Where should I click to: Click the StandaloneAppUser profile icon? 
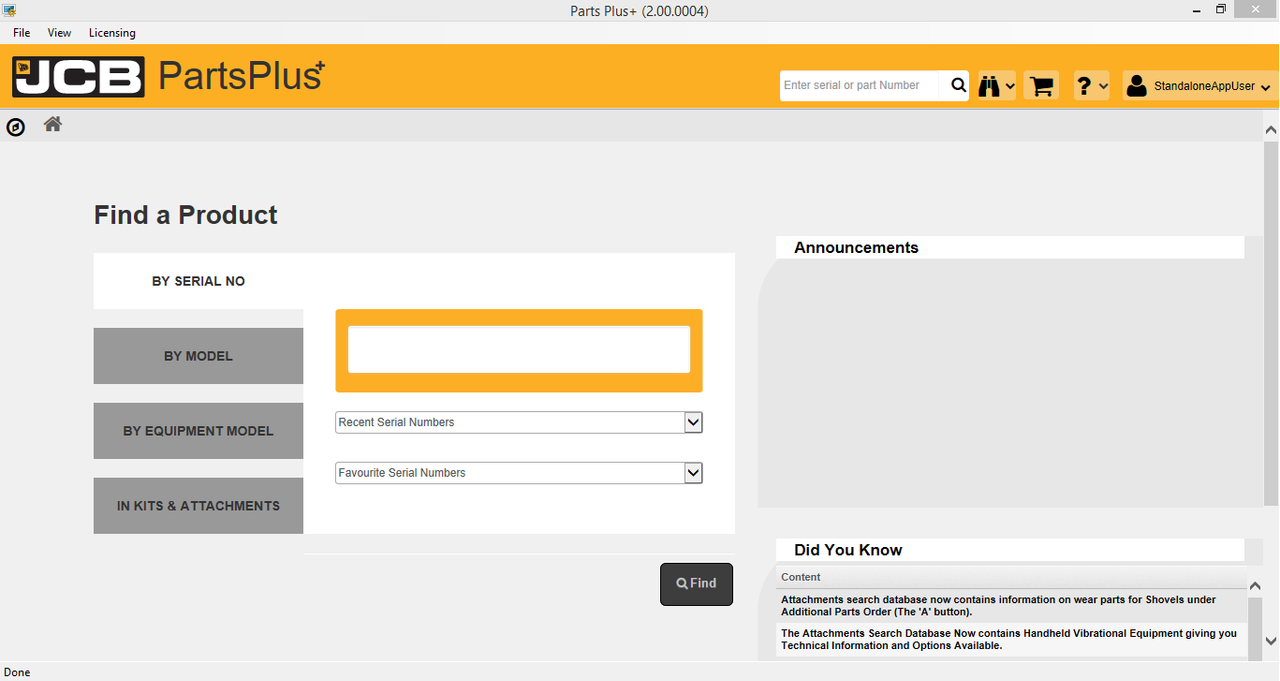[x=1136, y=86]
